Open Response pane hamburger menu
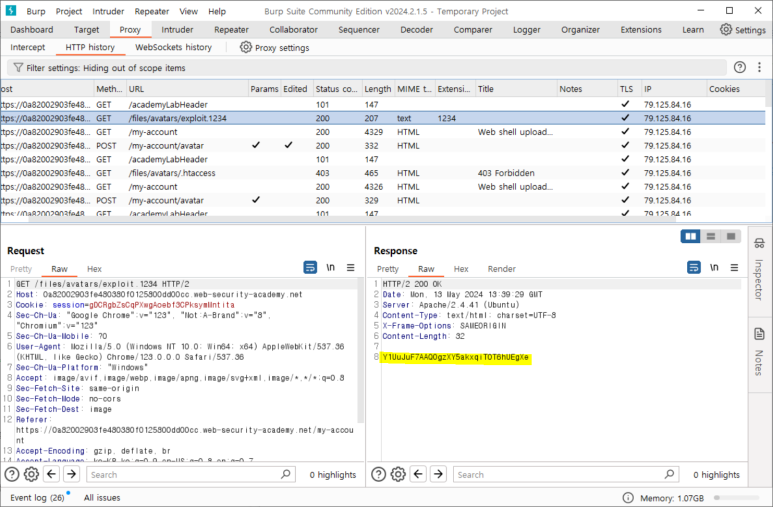 point(734,267)
